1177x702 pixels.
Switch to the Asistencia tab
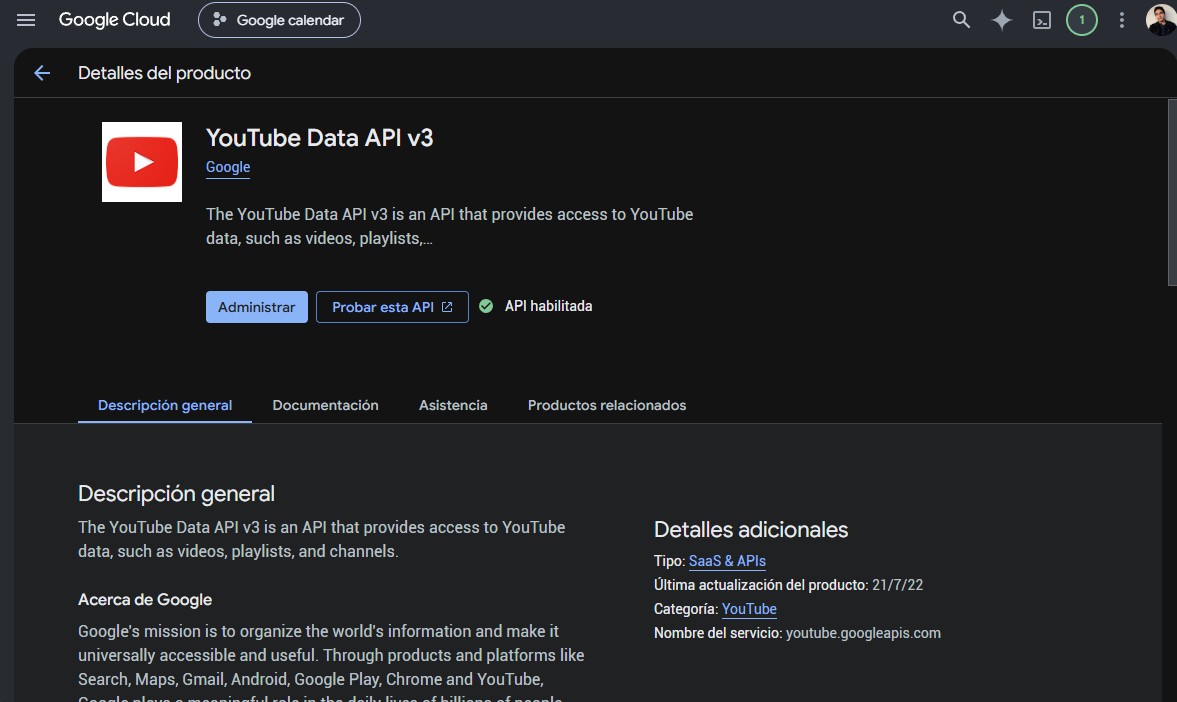click(453, 405)
